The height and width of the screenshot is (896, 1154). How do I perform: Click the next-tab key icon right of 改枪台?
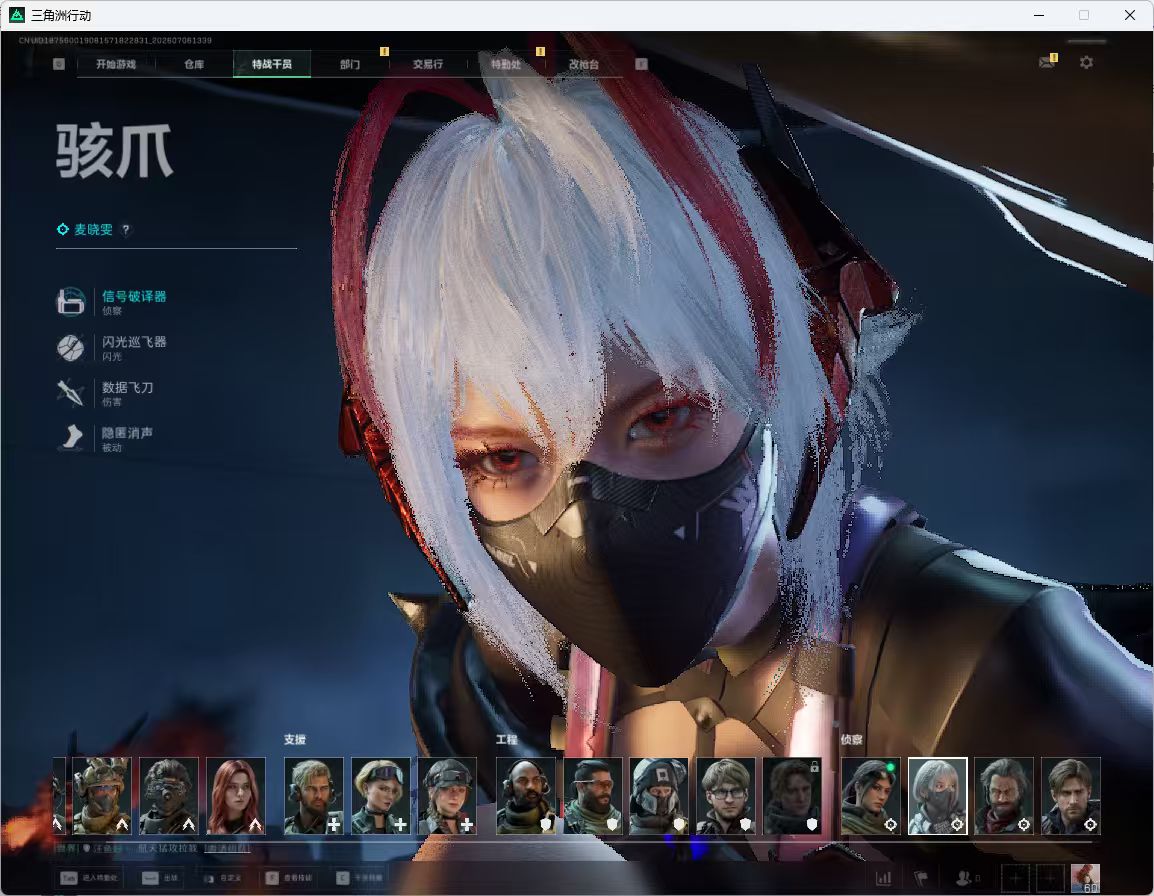click(641, 64)
